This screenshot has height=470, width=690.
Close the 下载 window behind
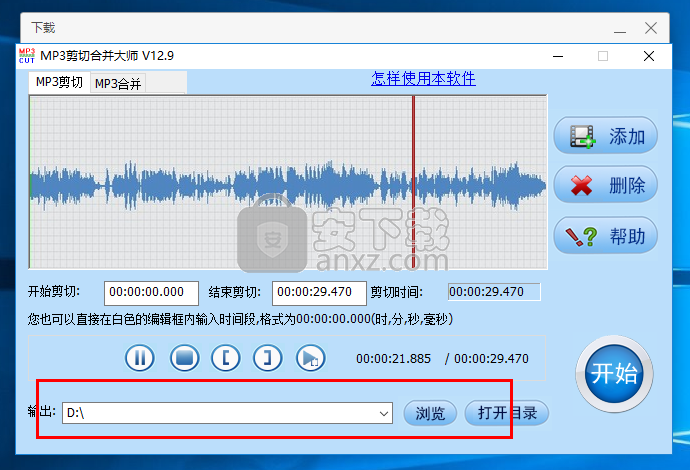click(x=651, y=28)
